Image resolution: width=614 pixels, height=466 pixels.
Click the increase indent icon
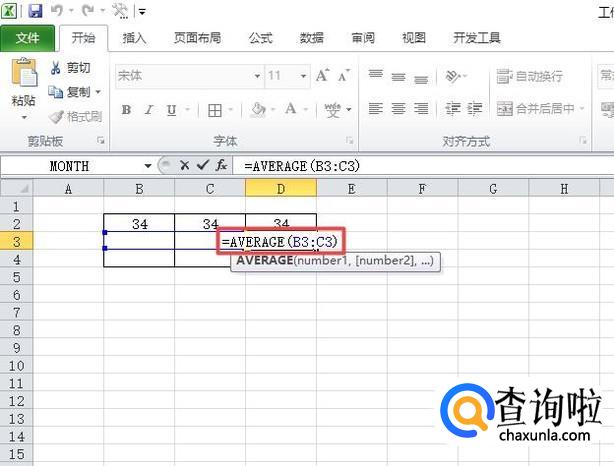[475, 108]
